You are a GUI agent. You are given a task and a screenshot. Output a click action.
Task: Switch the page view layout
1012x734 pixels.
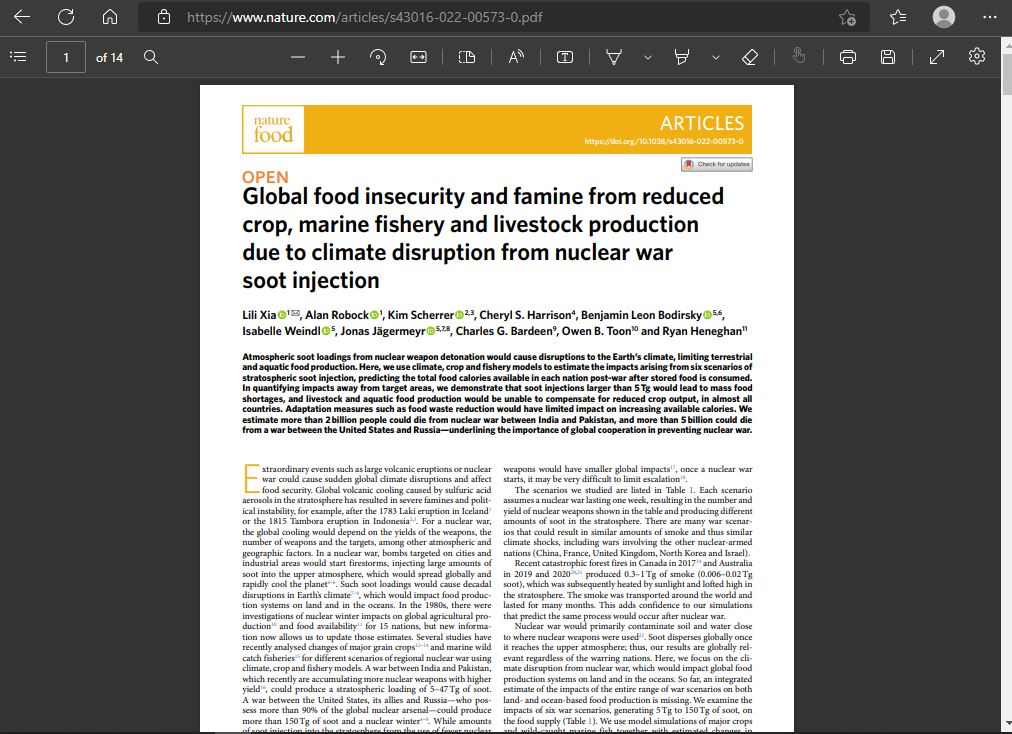[467, 57]
